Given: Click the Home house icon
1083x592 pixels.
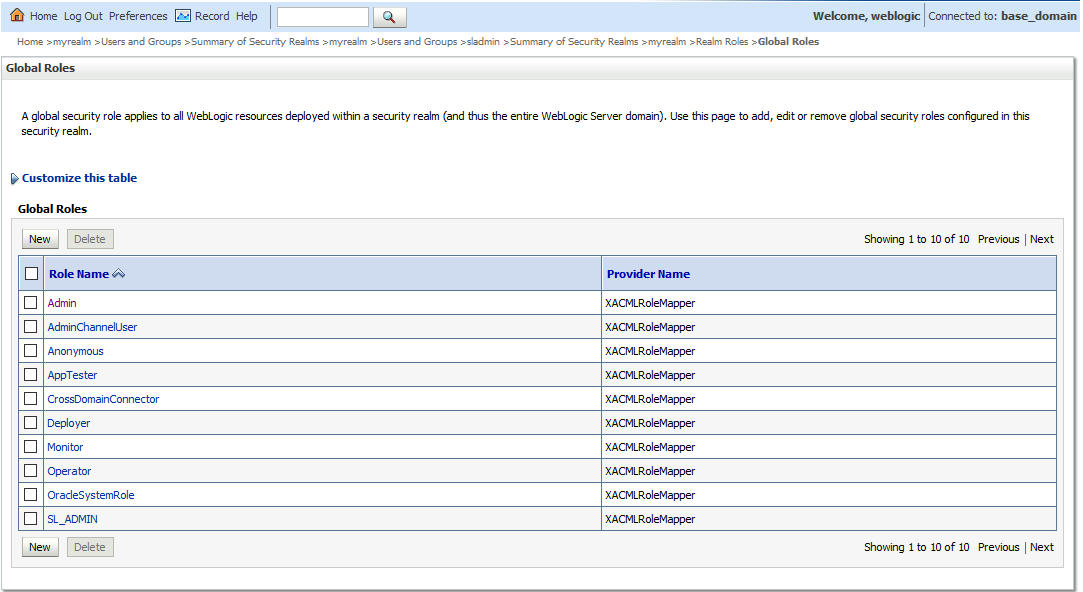Looking at the screenshot, I should click(17, 15).
